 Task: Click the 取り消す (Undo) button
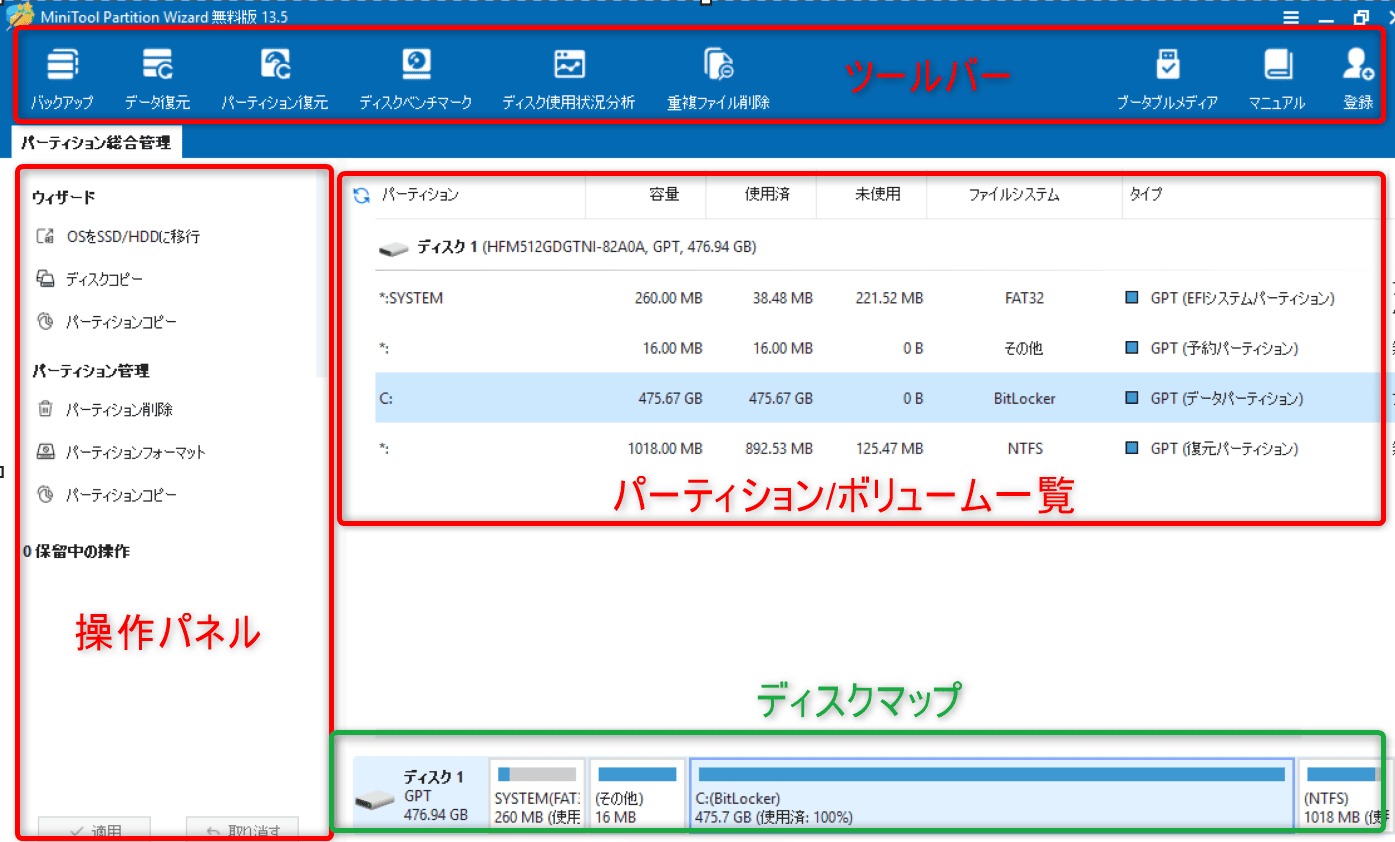tap(242, 831)
